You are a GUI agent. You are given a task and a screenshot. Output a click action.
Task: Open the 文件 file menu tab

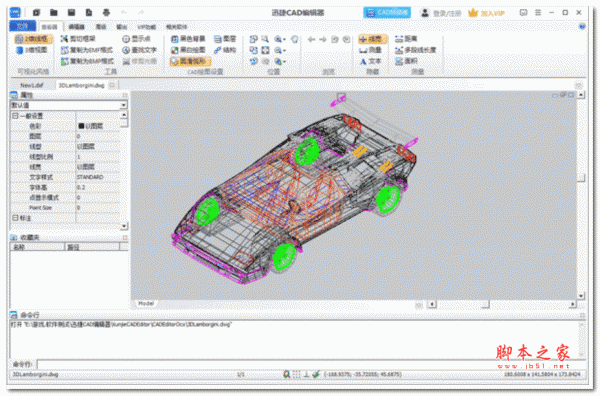[x=22, y=26]
